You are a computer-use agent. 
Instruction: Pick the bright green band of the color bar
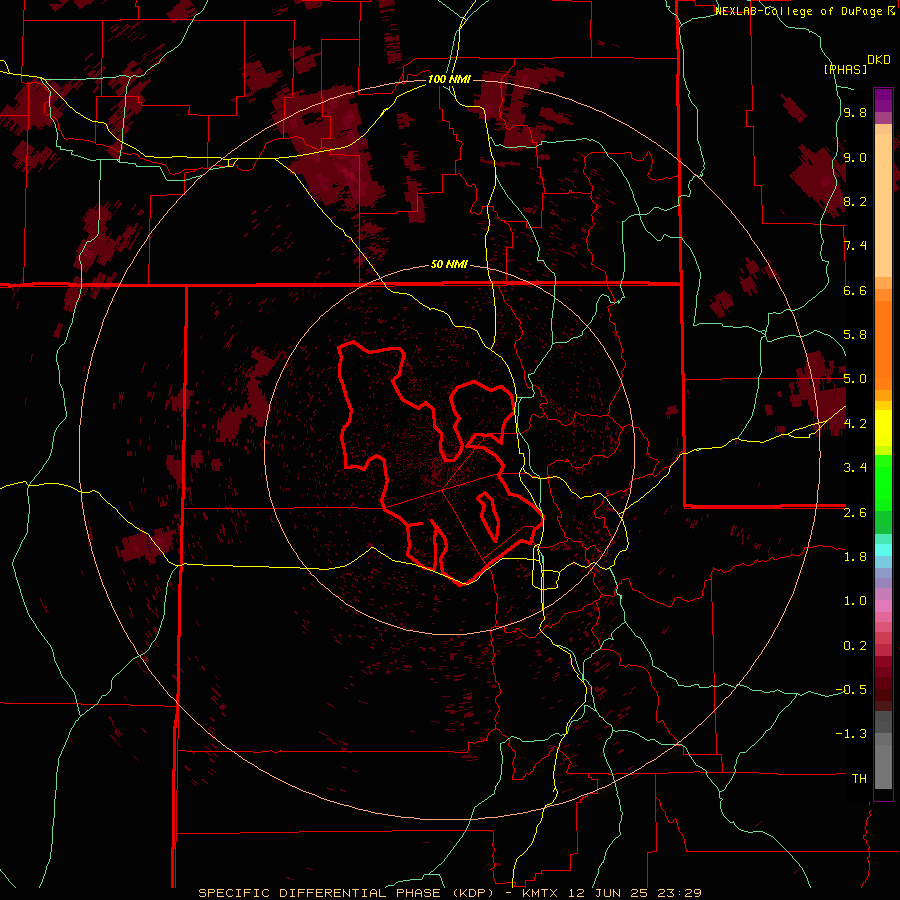tap(883, 482)
